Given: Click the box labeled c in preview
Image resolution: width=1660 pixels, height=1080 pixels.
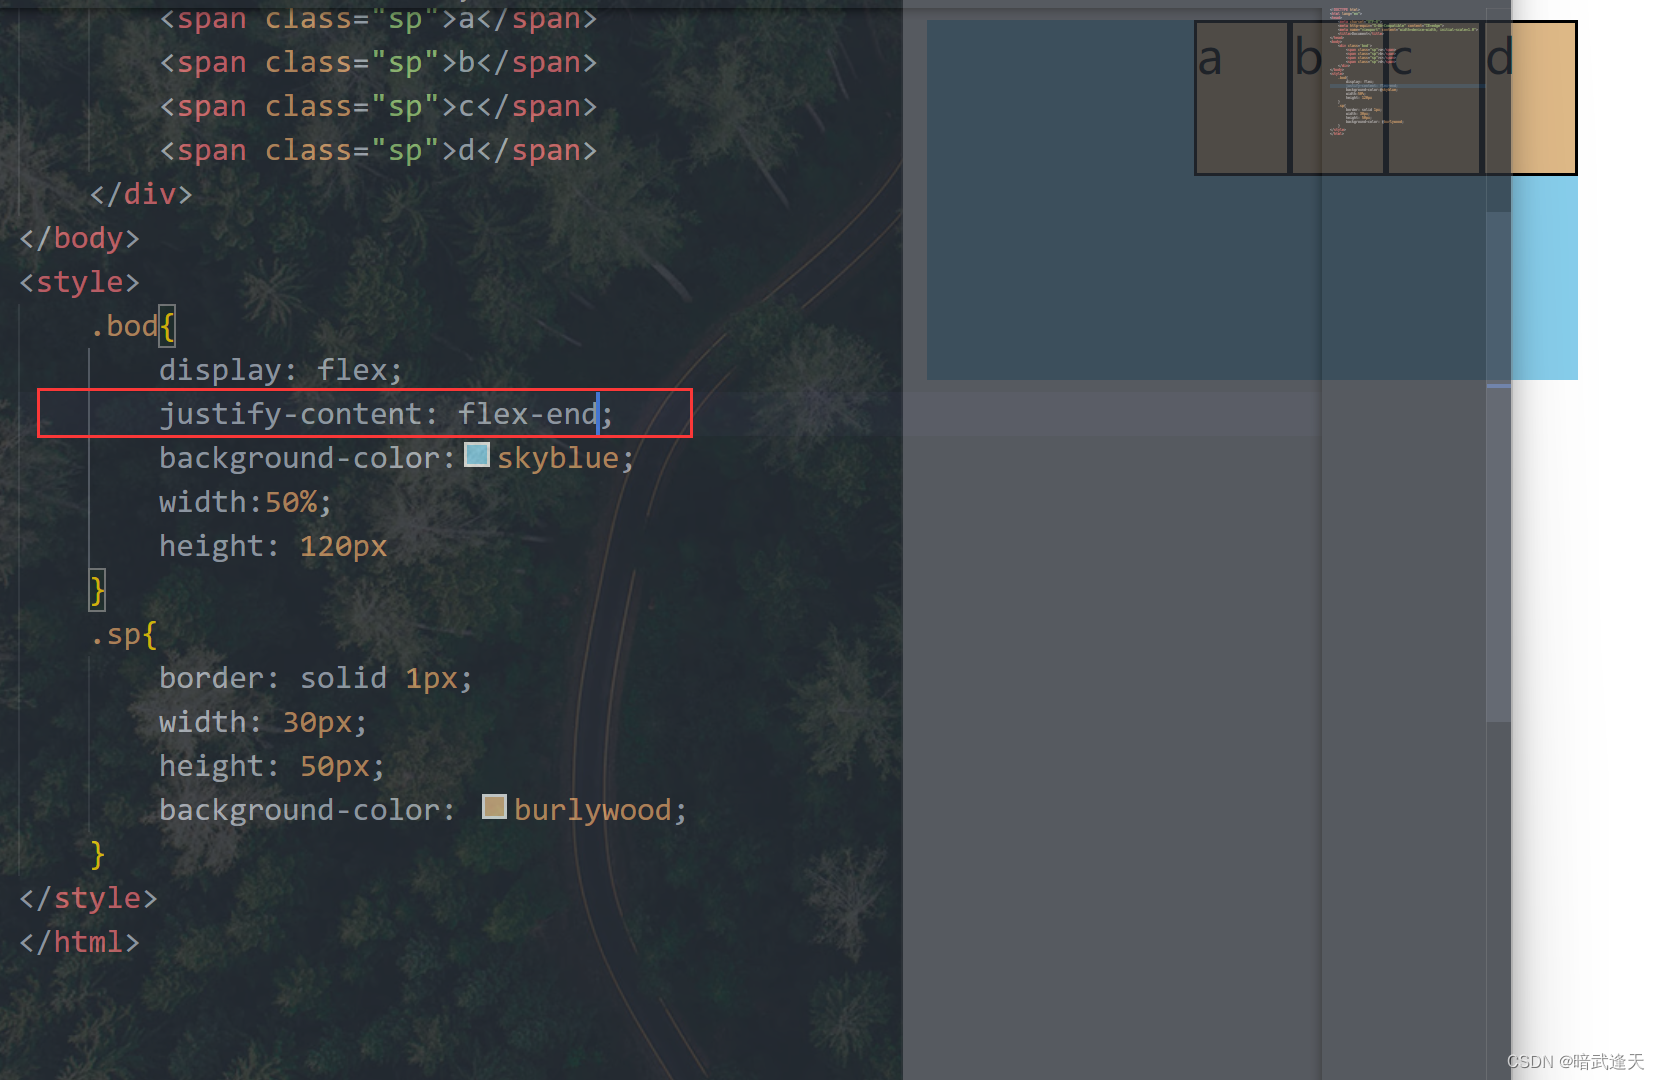Looking at the screenshot, I should (1434, 98).
